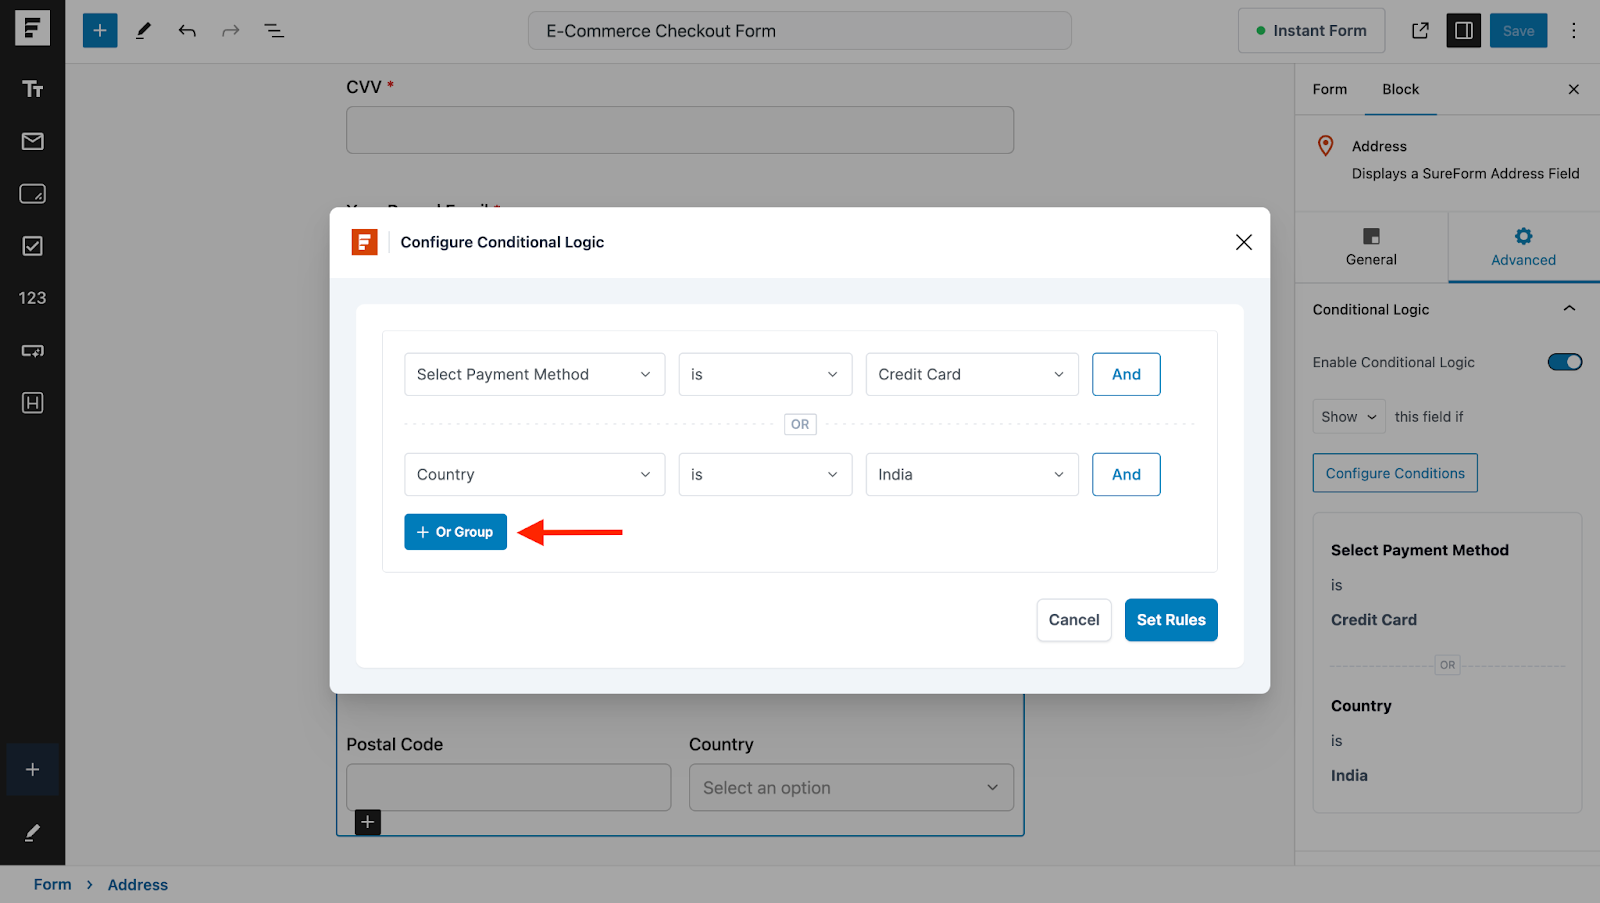1600x903 pixels.
Task: Switch to the Form tab
Action: pos(1329,89)
